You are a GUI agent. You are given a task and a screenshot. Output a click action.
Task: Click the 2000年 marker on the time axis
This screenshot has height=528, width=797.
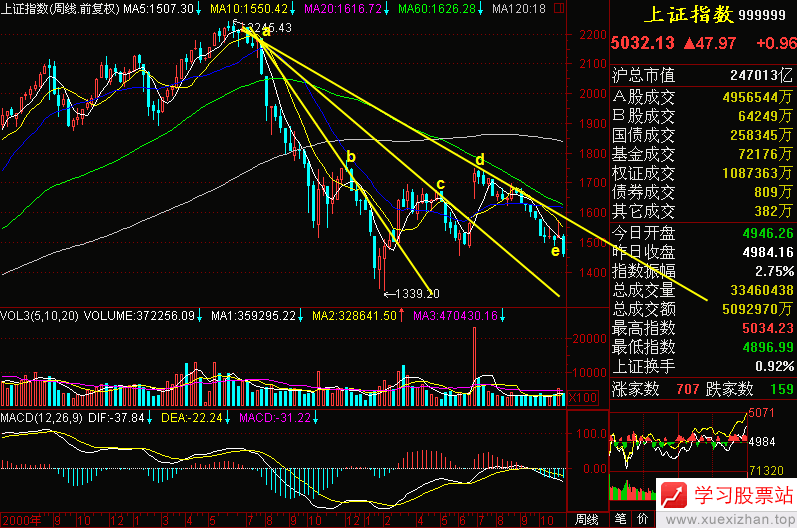pos(21,520)
